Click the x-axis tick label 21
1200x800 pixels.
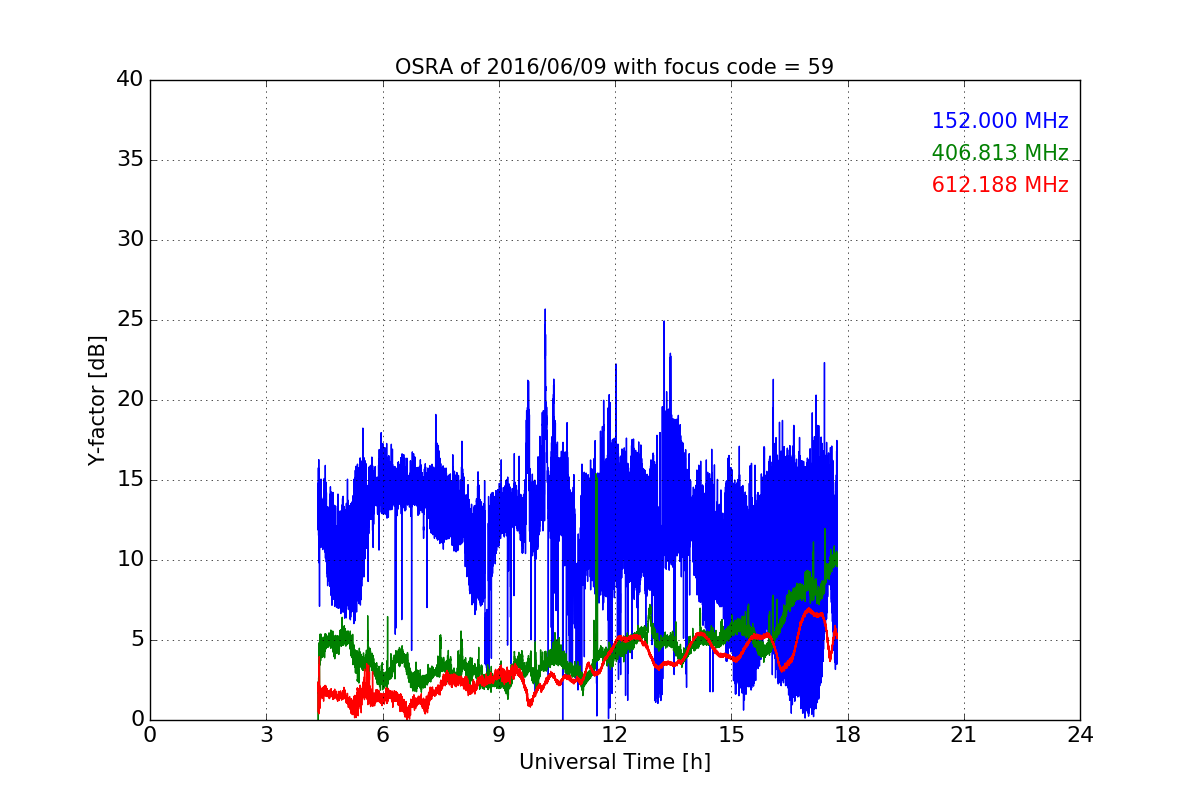964,734
